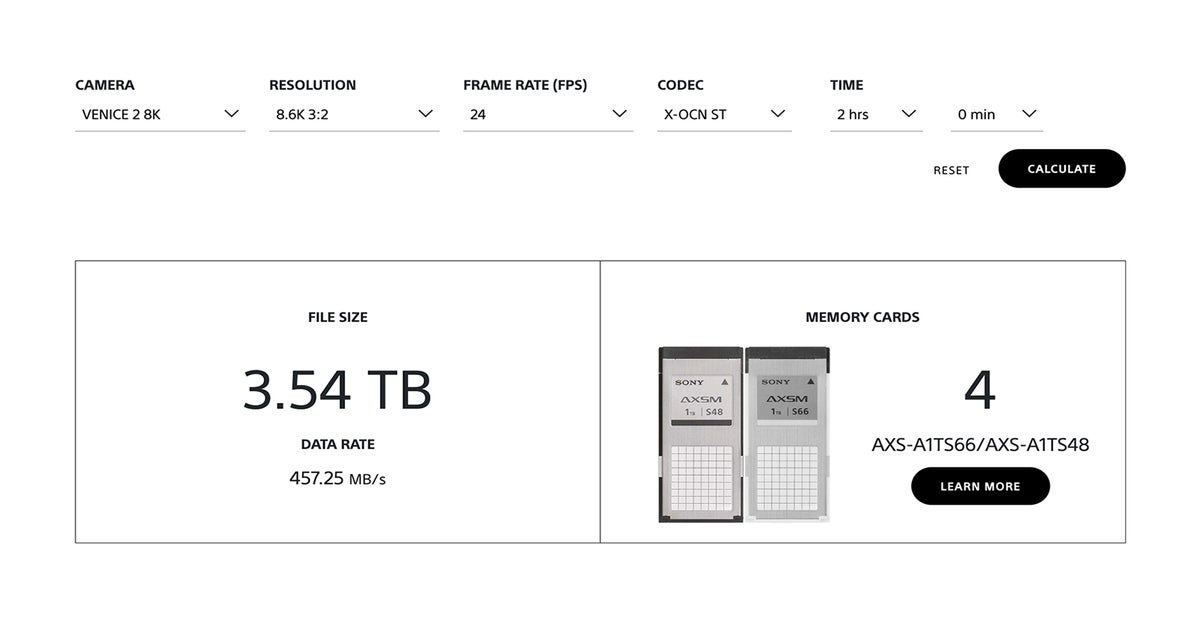Screen dimensions: 1200x630
Task: Click the chevron arrow next to 8.6K 3:2
Action: coord(425,114)
